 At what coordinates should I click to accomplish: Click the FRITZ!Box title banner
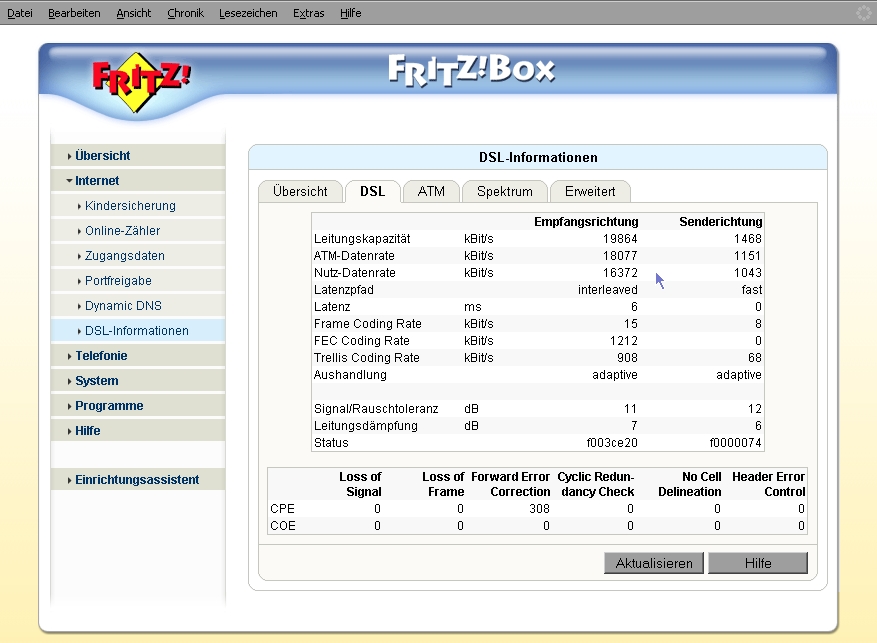tap(471, 71)
